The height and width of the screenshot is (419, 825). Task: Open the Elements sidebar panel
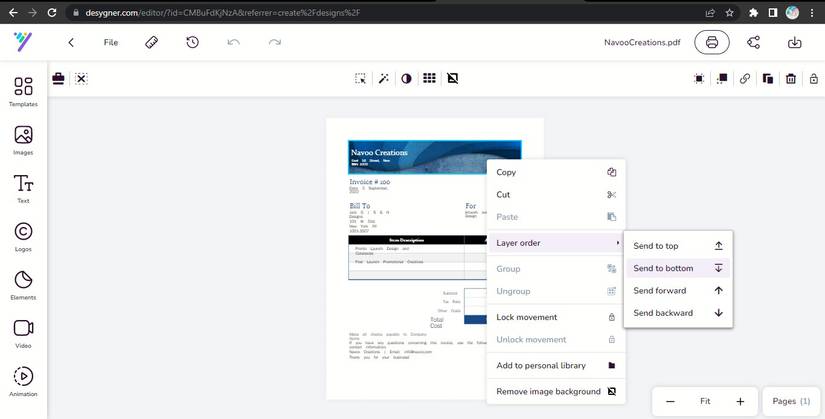[23, 285]
